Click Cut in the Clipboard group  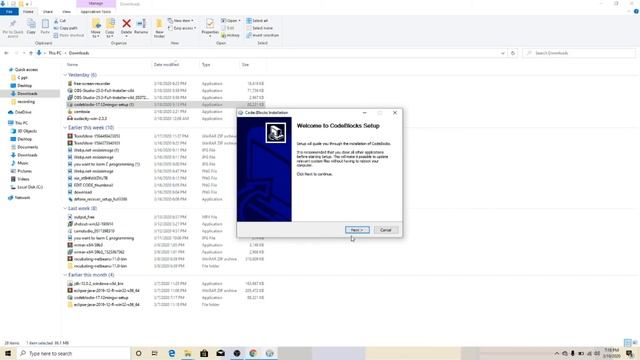(x=60, y=20)
